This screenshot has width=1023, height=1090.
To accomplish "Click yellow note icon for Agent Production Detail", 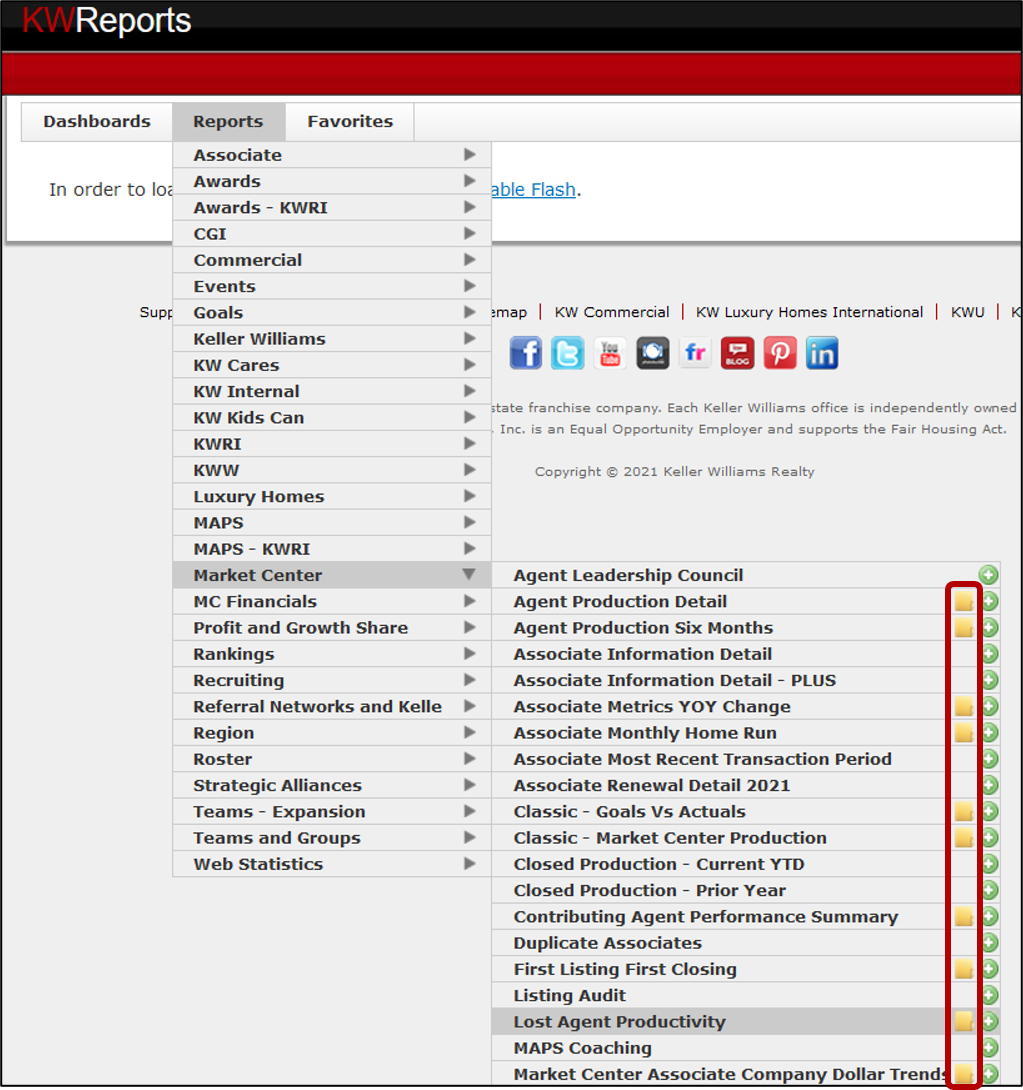I will point(964,601).
